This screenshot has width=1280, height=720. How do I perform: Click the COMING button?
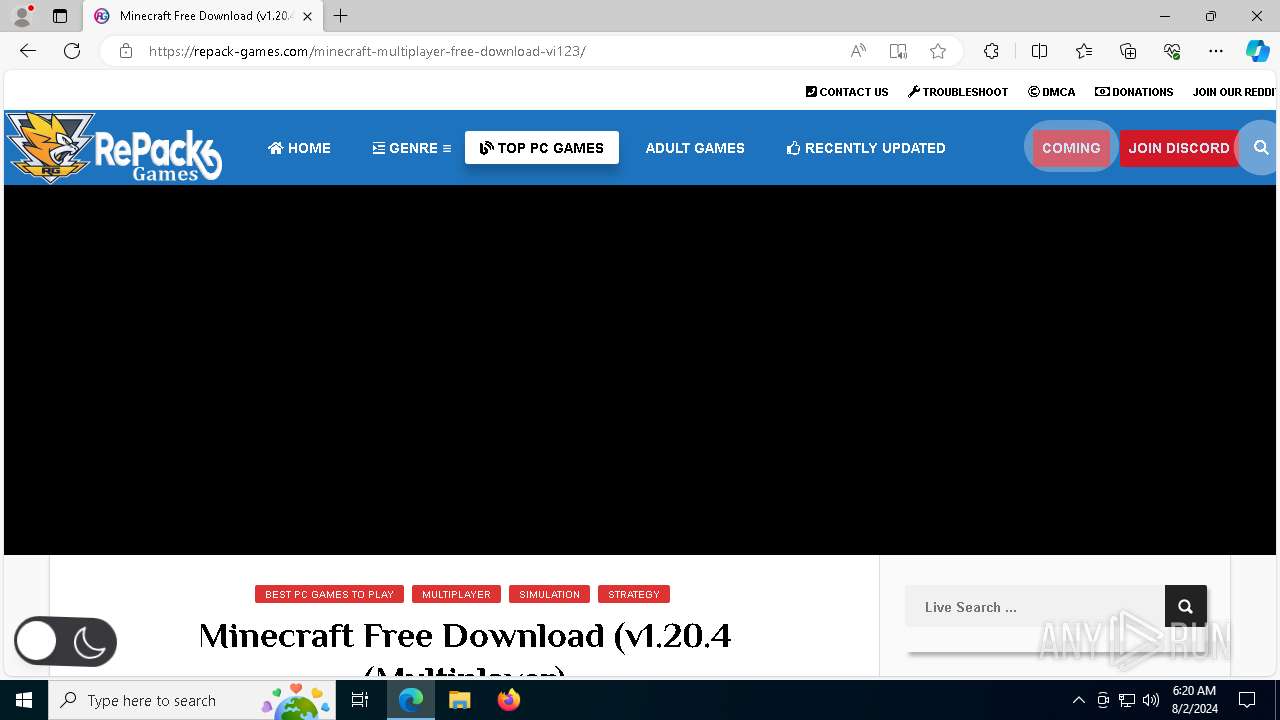click(x=1071, y=148)
